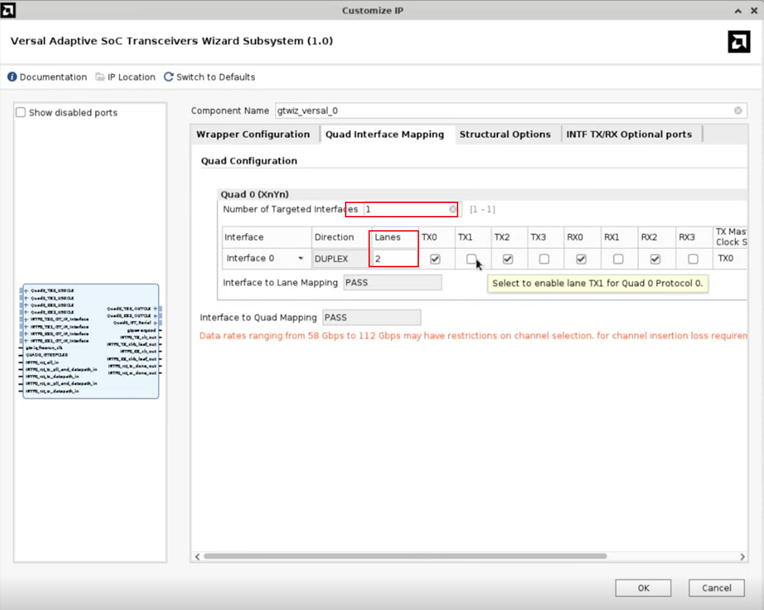Screen dimensions: 764x610
Task: Click Number of Targeted Interfaces field
Action: [411, 209]
